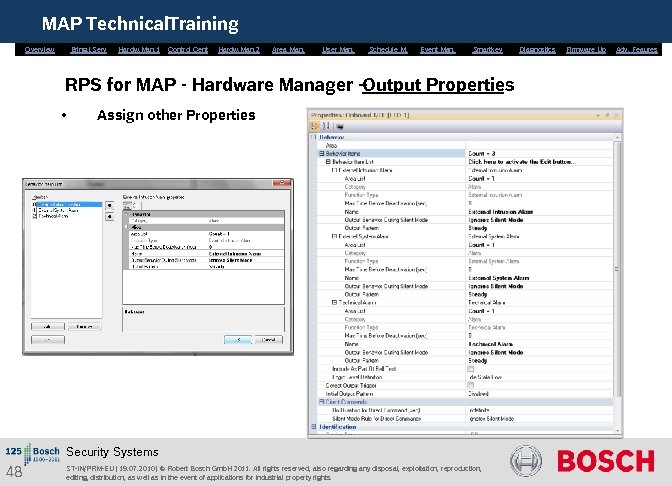Select Logic Level Definition row
The height and width of the screenshot is (486, 672).
465,377
